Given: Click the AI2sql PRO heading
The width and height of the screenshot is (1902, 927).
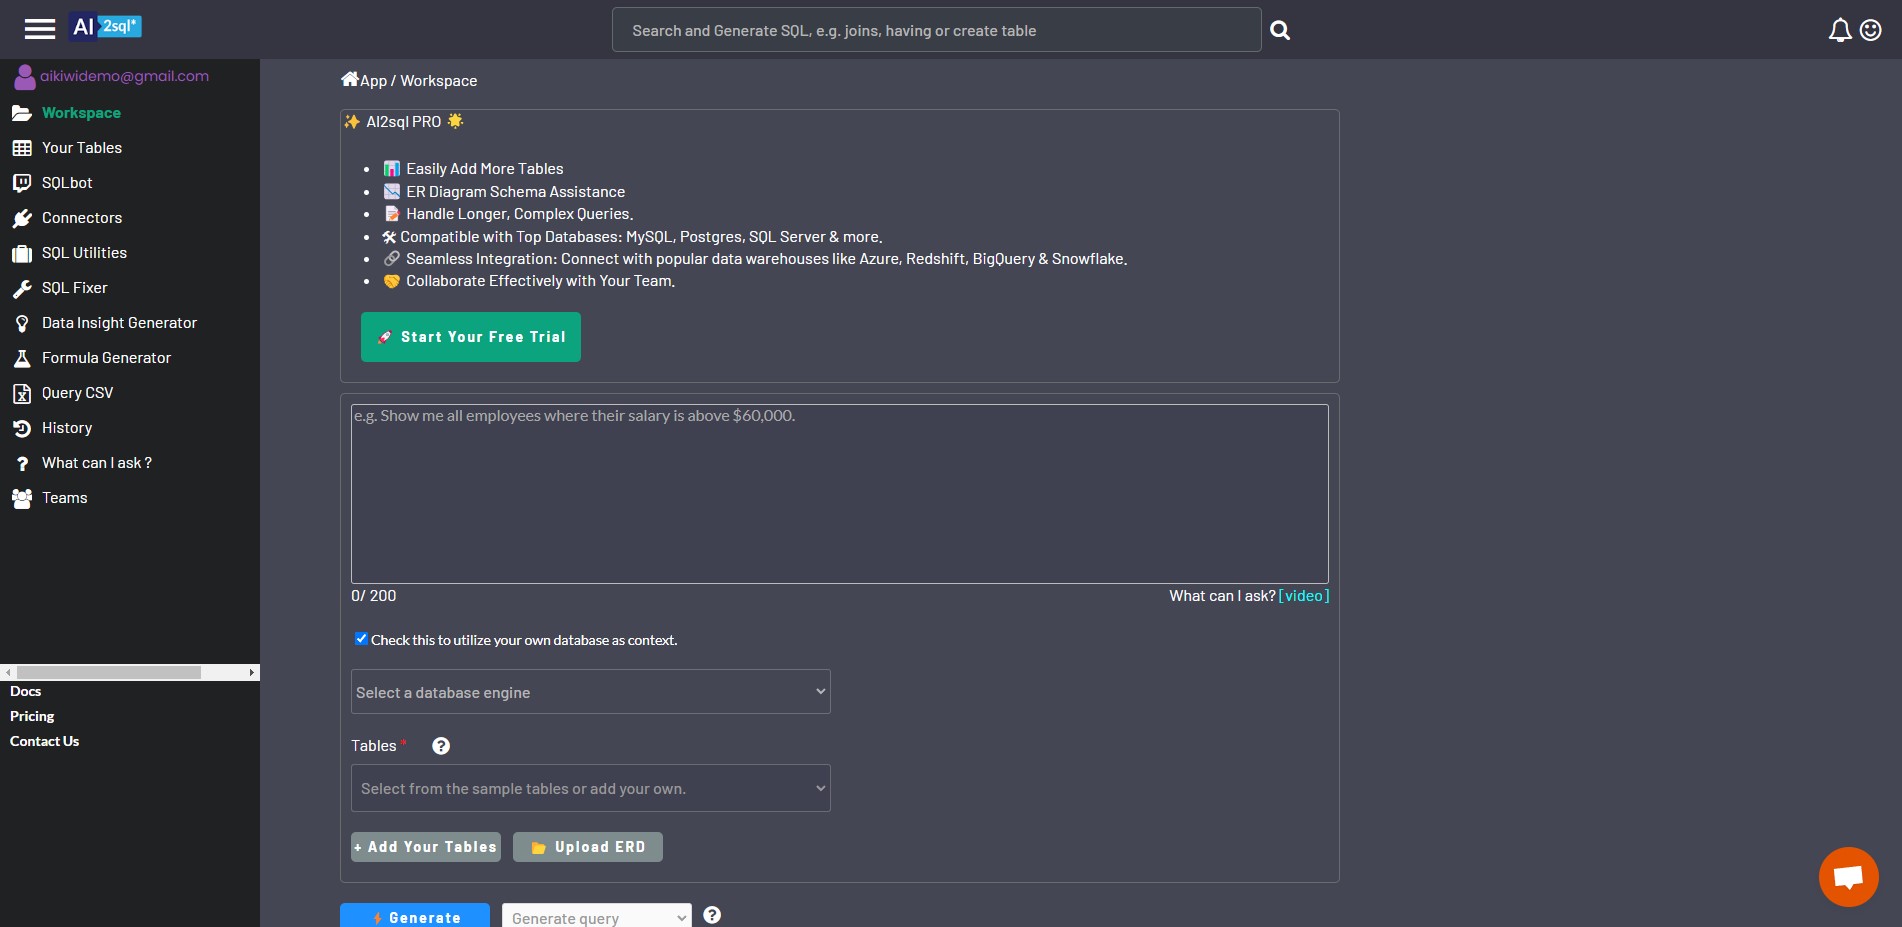Looking at the screenshot, I should [x=403, y=122].
